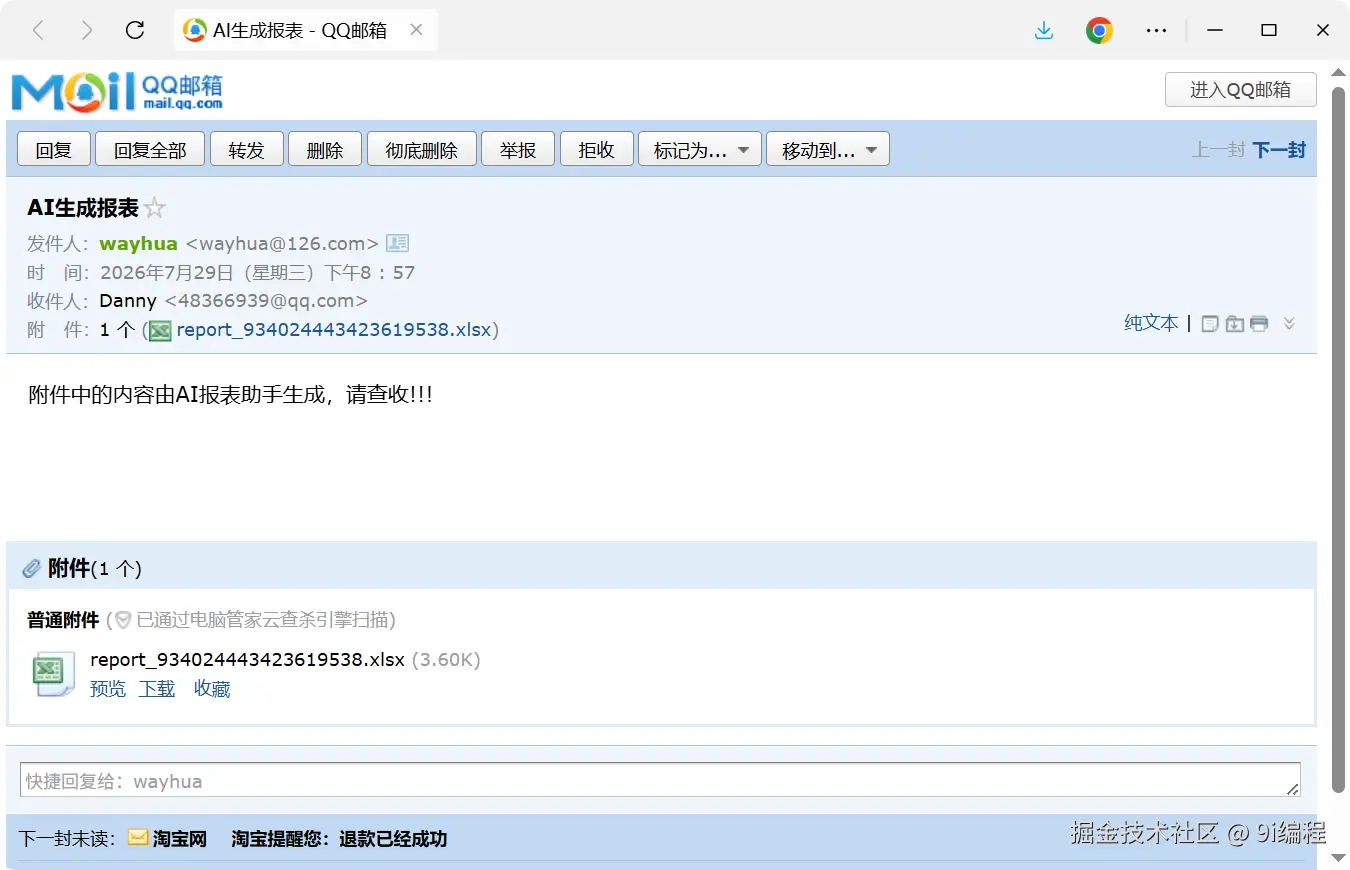Image resolution: width=1350 pixels, height=870 pixels.
Task: Click sender name wayhua
Action: [x=138, y=243]
